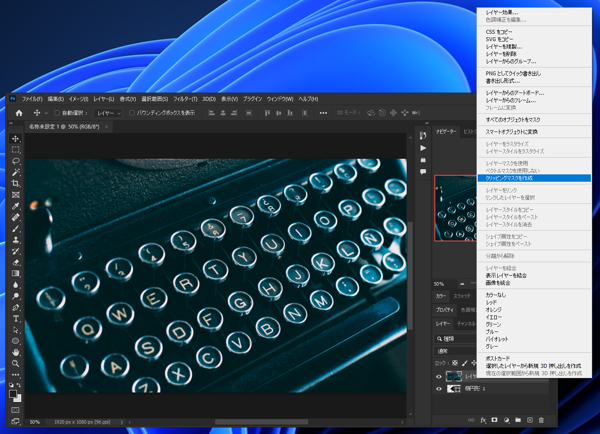
Task: Click the Home icon in options bar
Action: 19,113
